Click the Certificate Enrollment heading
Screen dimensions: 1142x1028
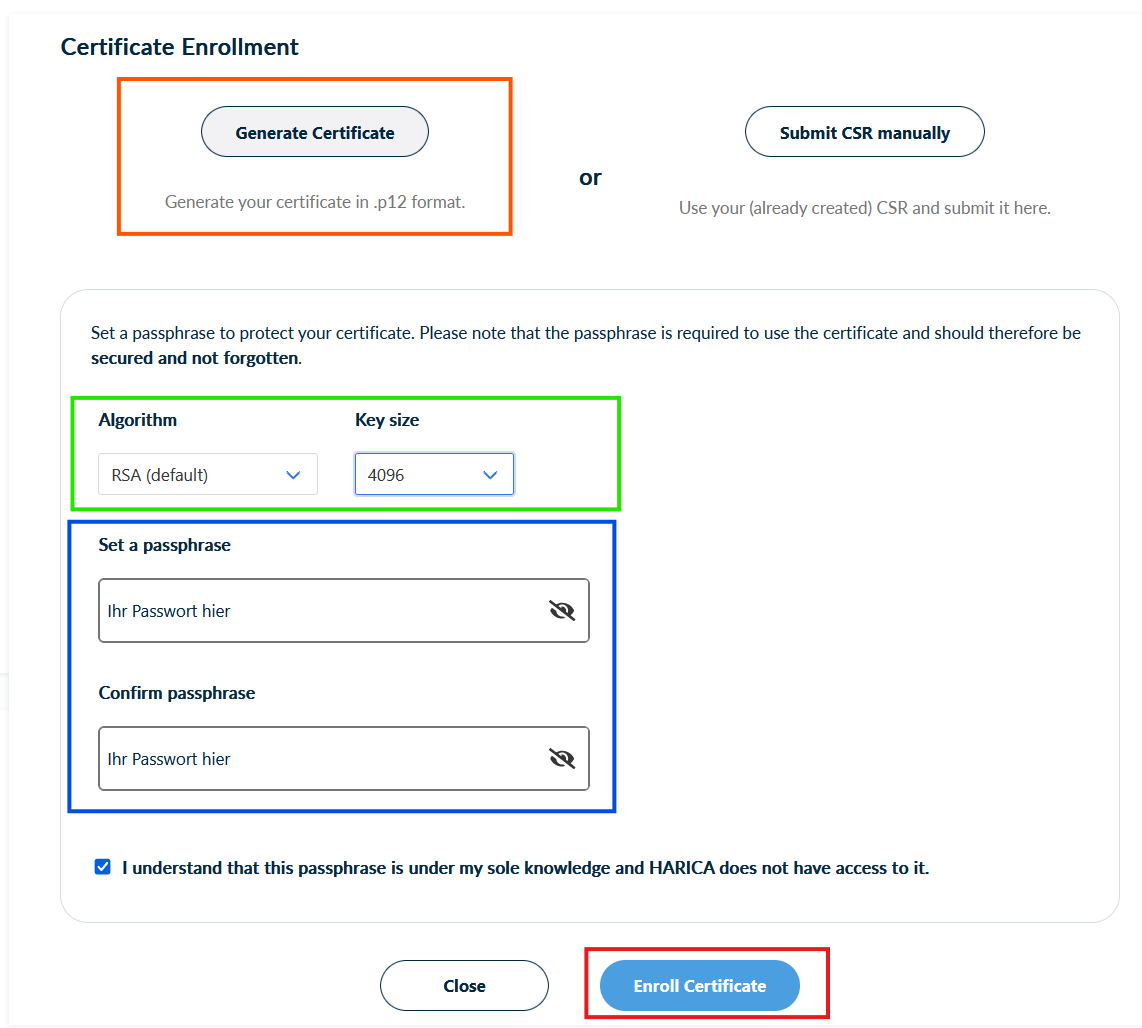(180, 47)
